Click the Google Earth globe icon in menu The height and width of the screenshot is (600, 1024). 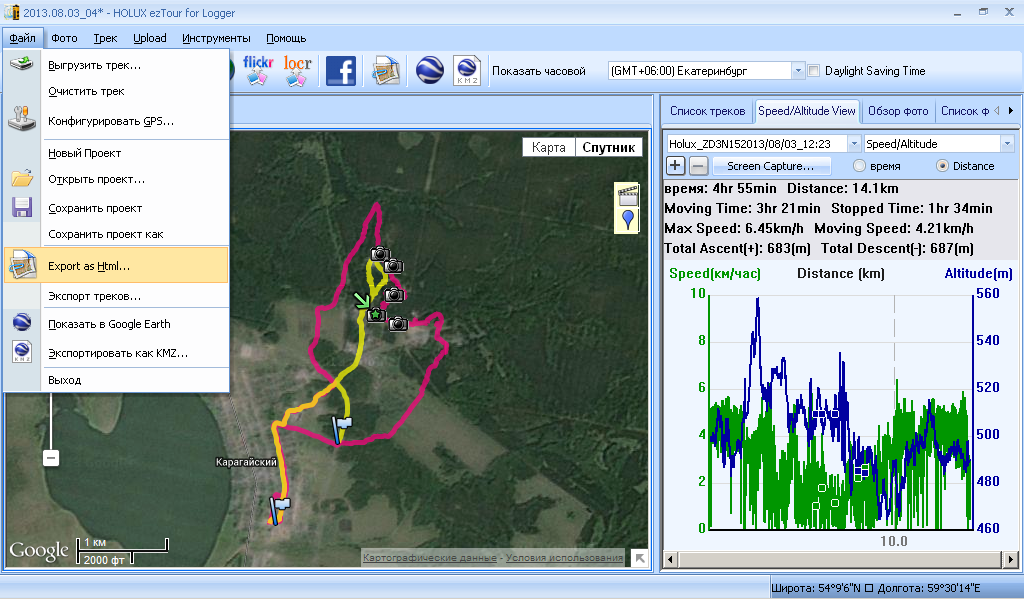(22, 323)
